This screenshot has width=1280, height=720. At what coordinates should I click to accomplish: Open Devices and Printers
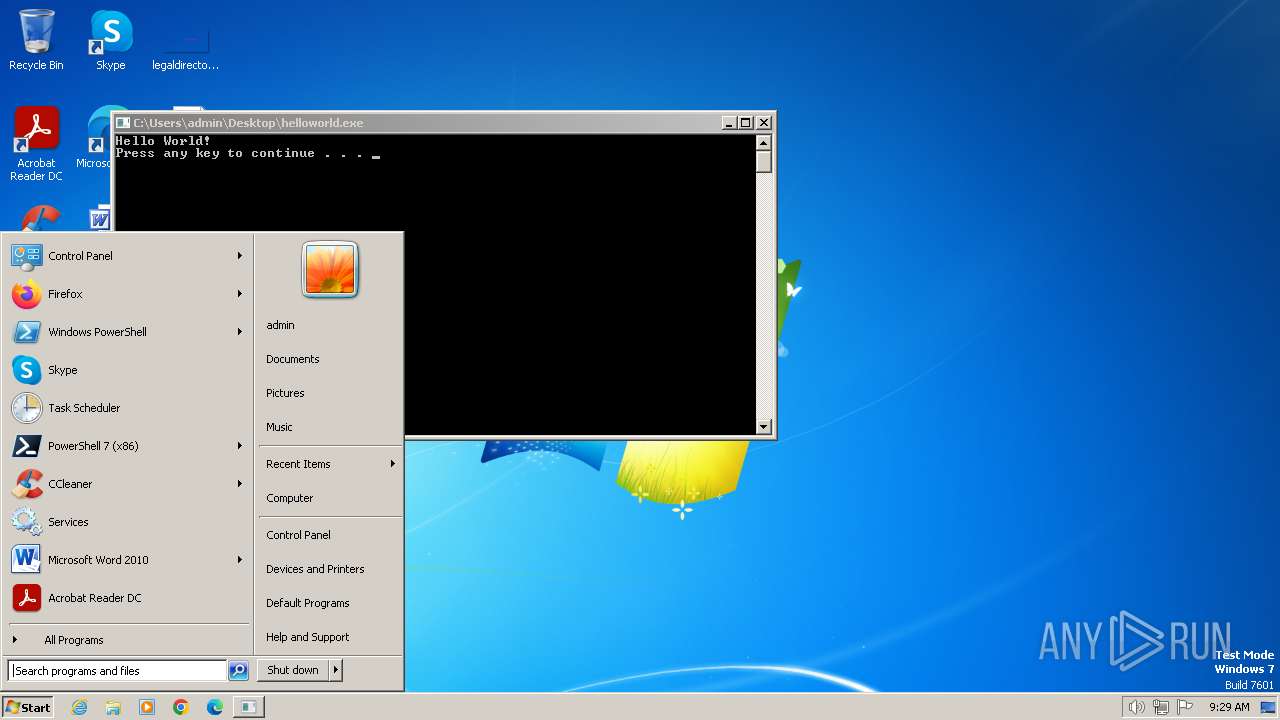330,569
